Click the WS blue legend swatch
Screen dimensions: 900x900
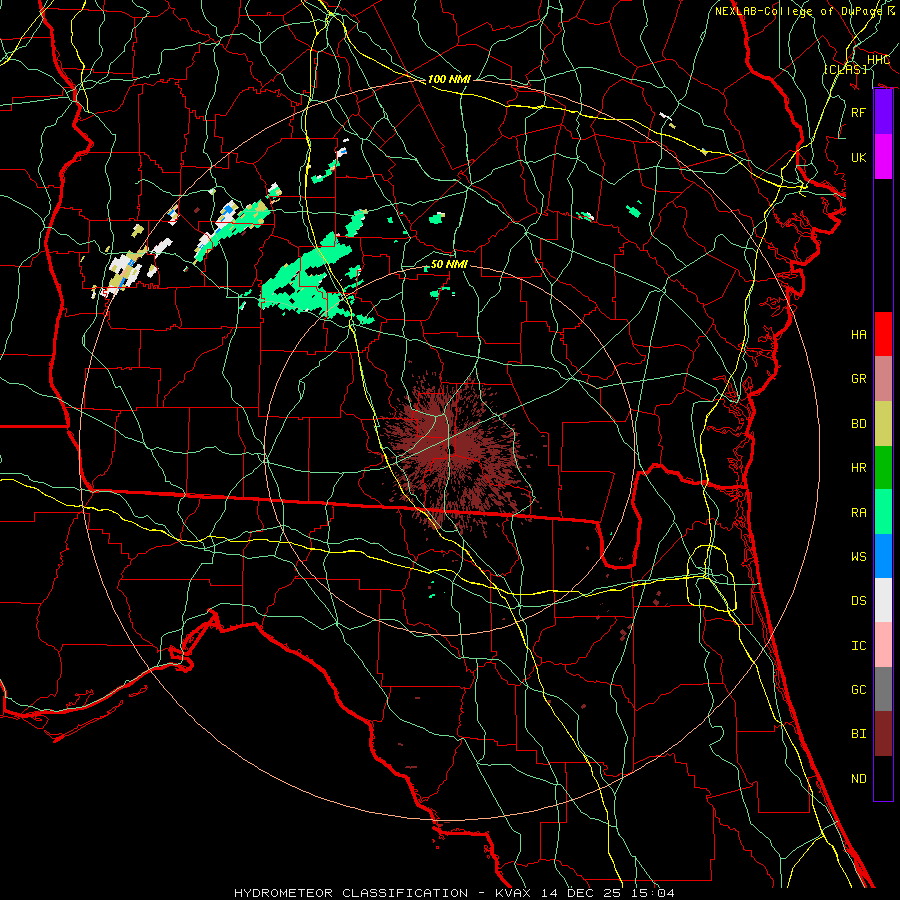tap(883, 556)
